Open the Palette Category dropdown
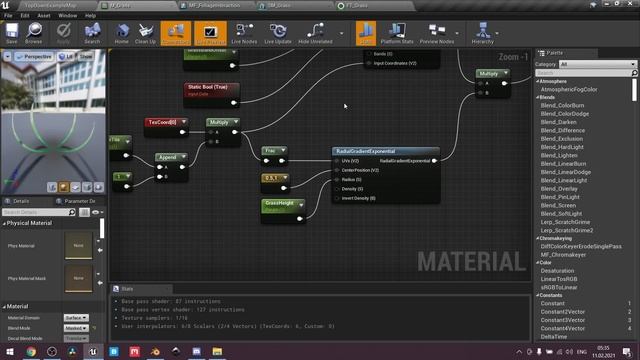640x360 pixels. pyautogui.click(x=598, y=64)
